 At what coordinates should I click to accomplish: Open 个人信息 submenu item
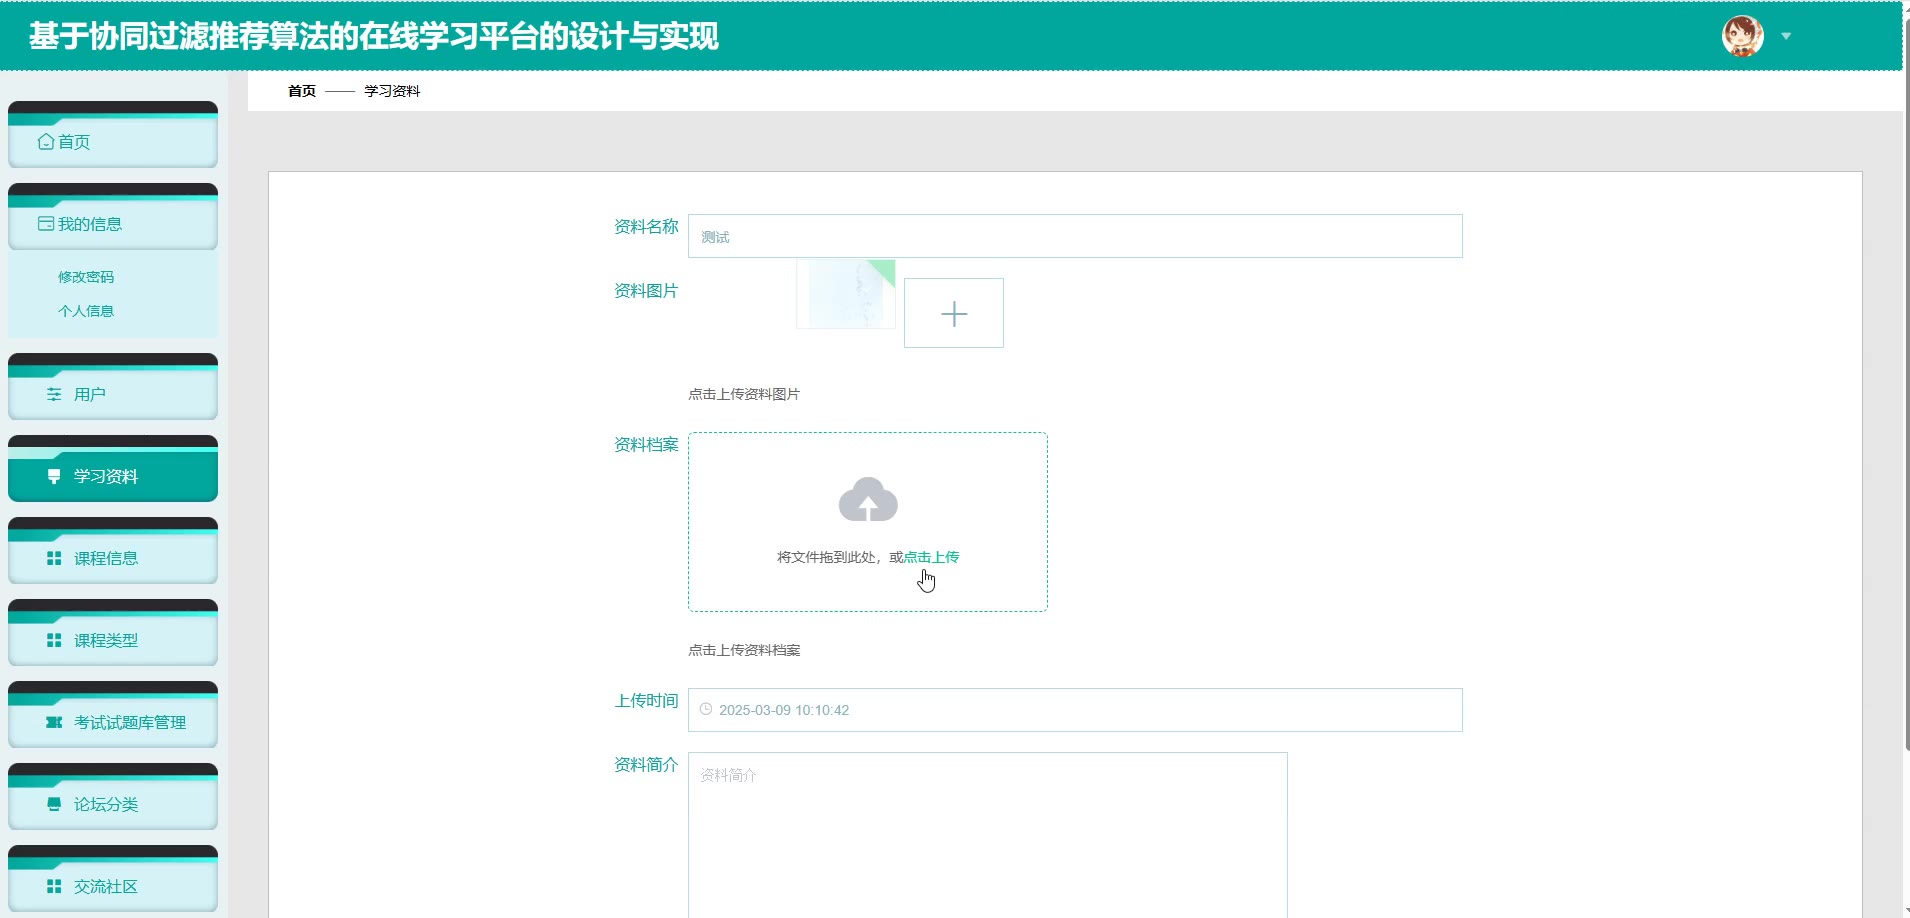tap(86, 311)
